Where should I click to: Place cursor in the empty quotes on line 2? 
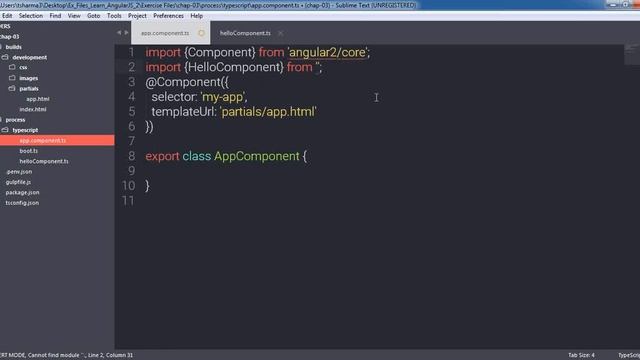(318, 67)
